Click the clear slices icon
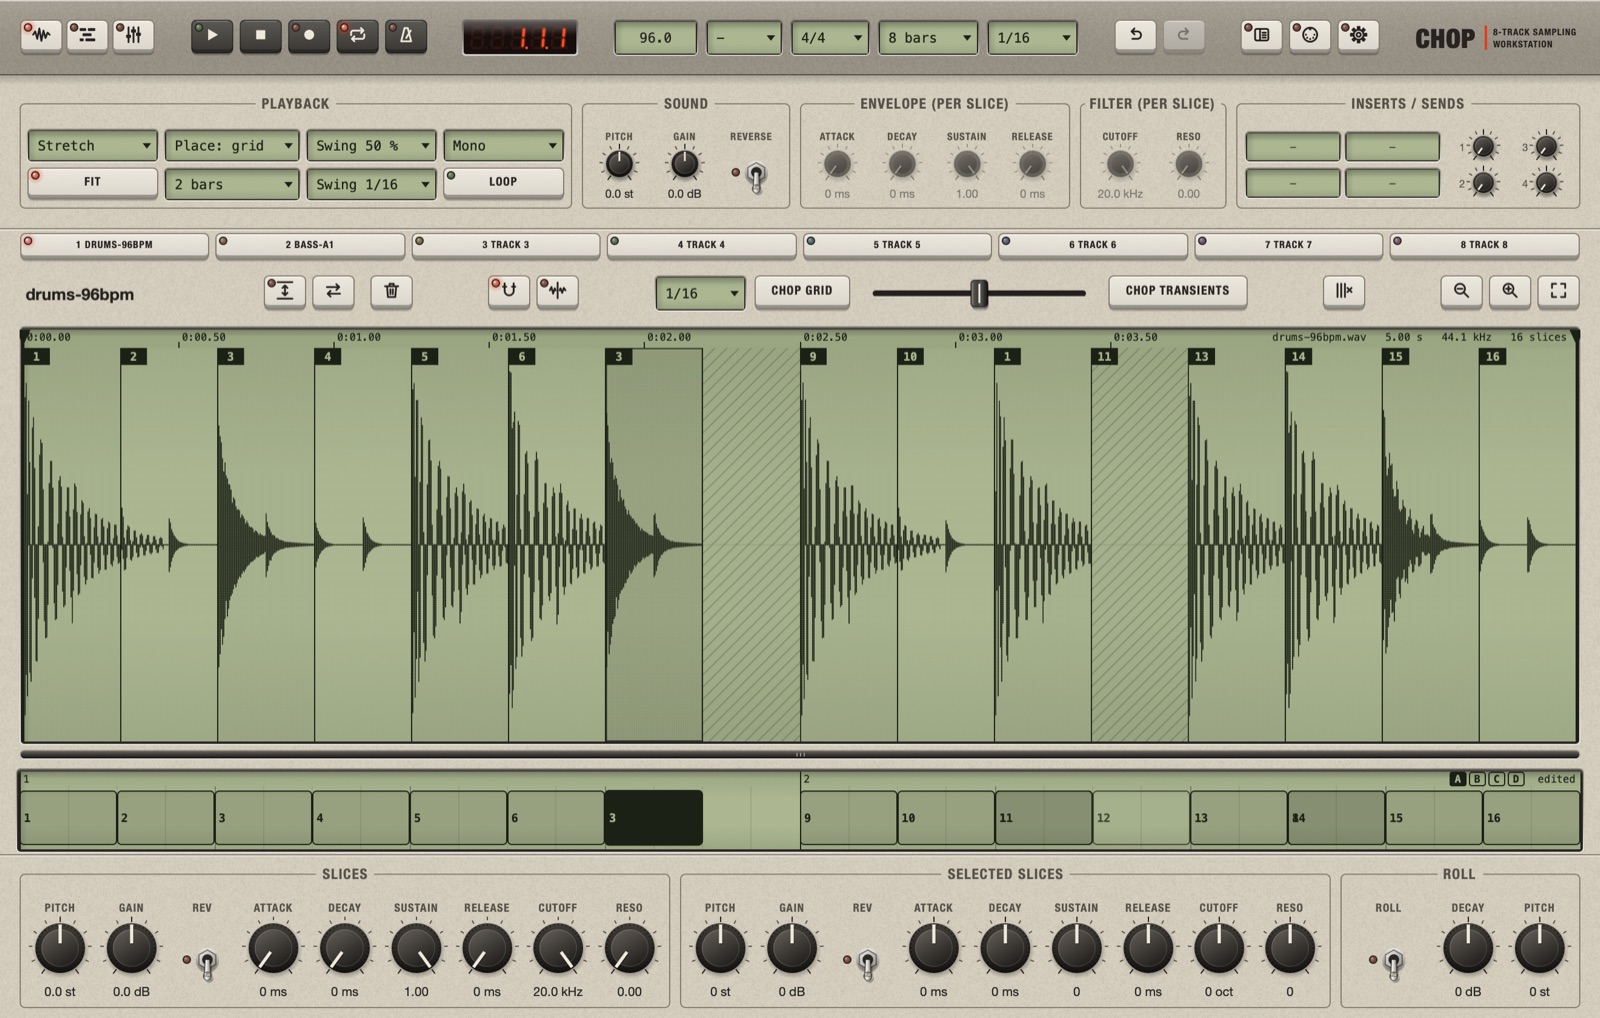 coord(1343,291)
